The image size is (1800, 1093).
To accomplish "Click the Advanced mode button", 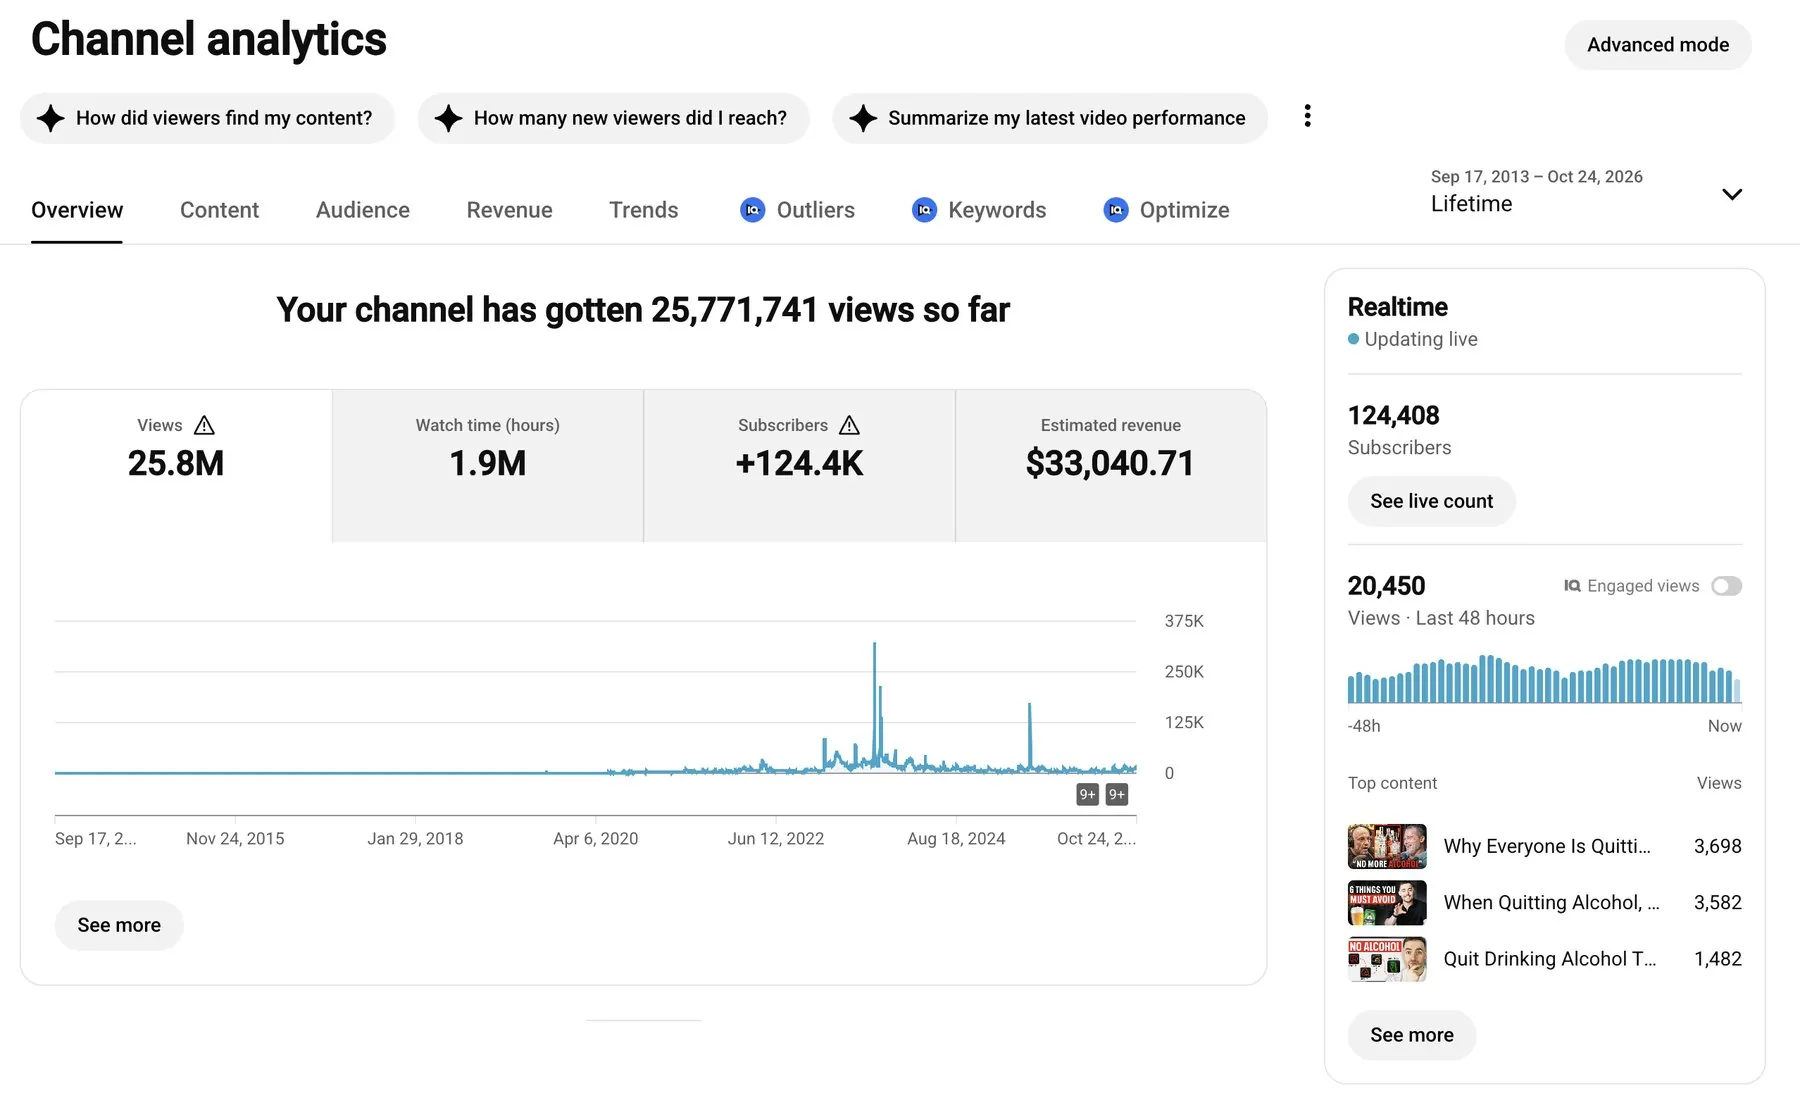I will click(x=1658, y=45).
